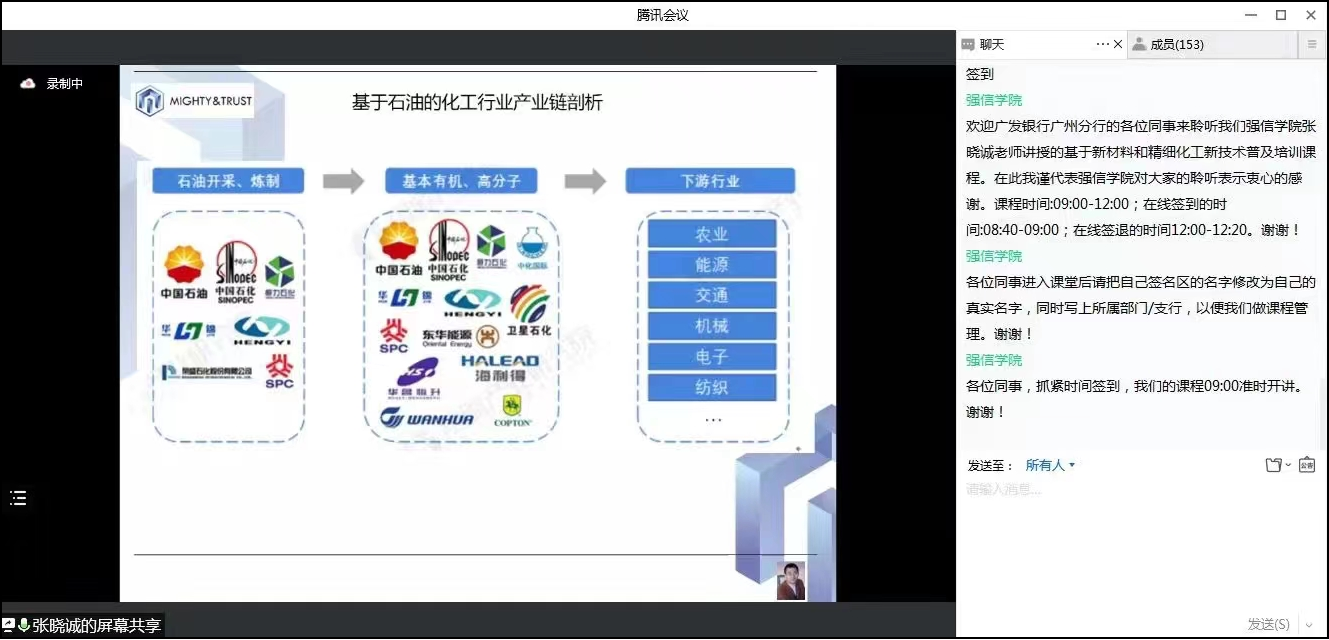Select the 农业 box on the slide
Screen dimensions: 1329x640
712,235
